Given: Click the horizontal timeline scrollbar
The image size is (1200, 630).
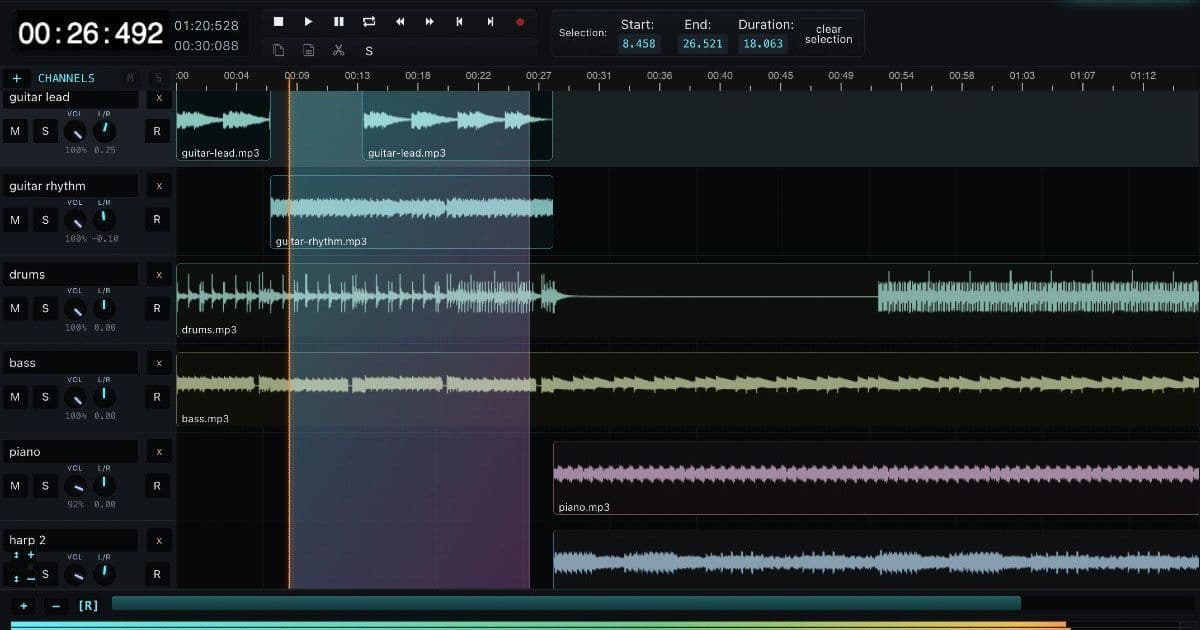Looking at the screenshot, I should click(566, 603).
